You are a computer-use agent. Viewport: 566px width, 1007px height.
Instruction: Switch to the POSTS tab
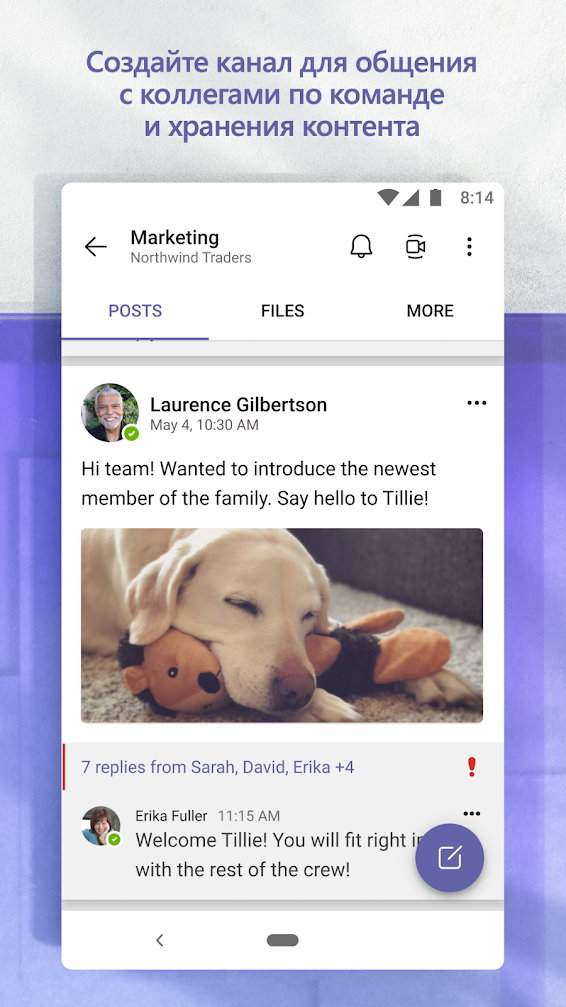(x=135, y=311)
